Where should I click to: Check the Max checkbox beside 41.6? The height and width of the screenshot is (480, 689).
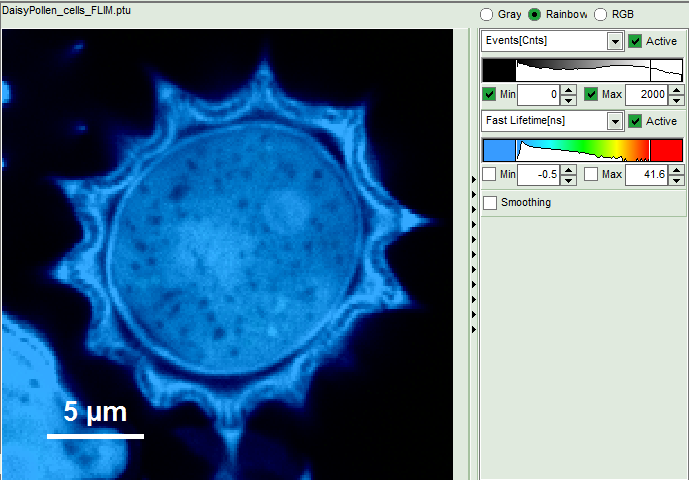tap(591, 175)
